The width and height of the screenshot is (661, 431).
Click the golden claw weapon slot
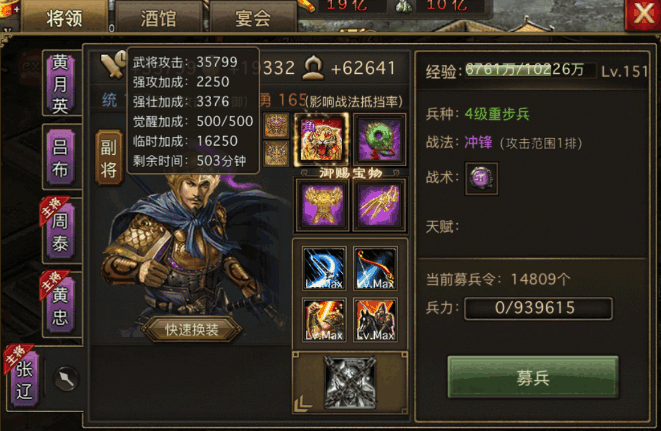click(x=379, y=205)
